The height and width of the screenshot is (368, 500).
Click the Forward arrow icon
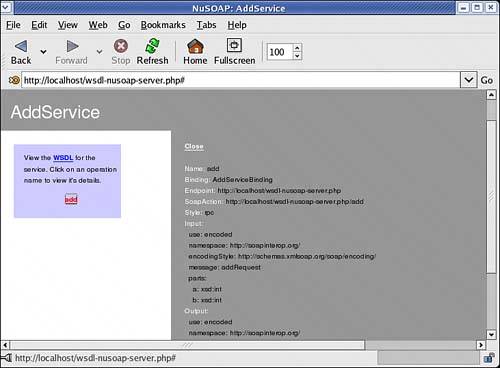point(72,46)
